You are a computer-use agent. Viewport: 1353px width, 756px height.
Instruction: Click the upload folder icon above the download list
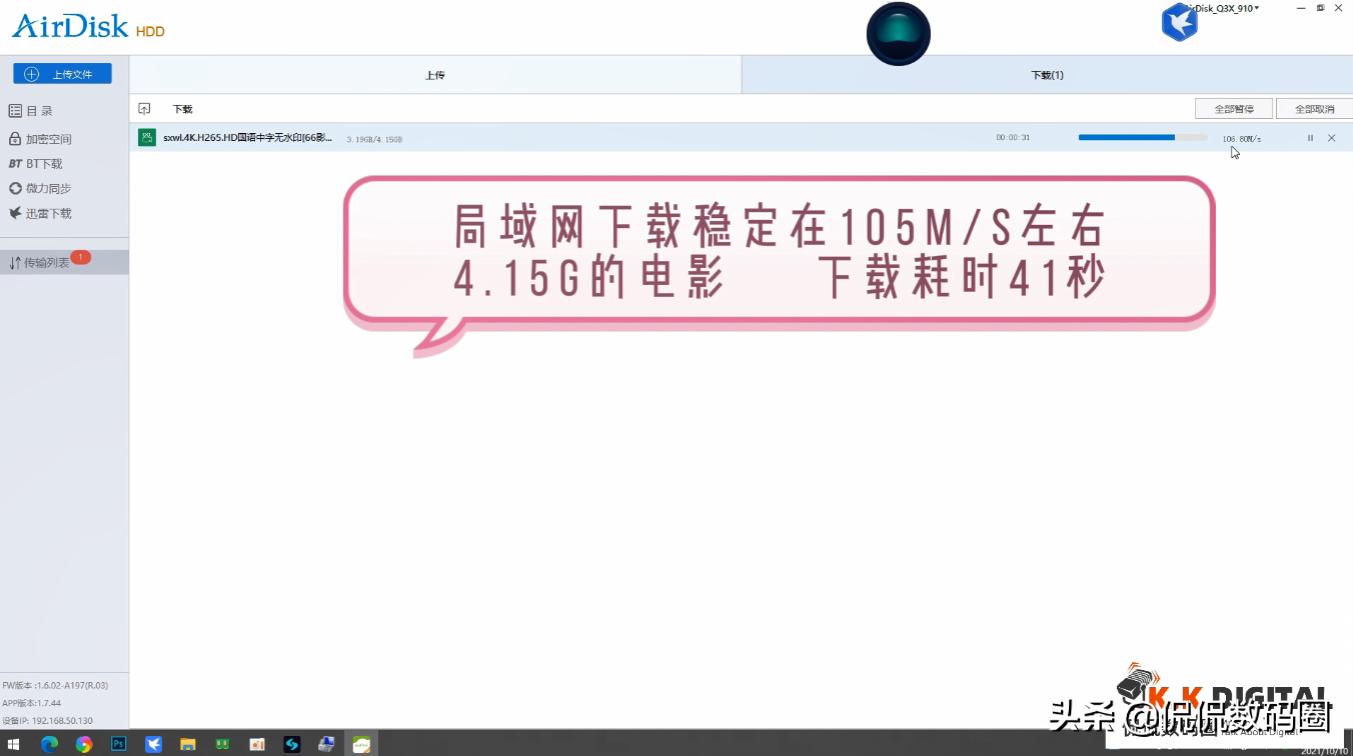145,108
